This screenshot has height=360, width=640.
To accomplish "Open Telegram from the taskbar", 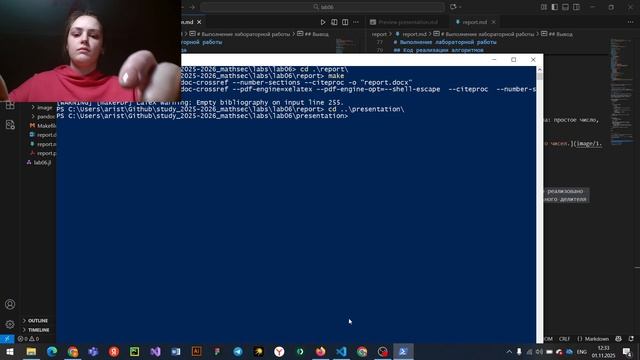I will (x=238, y=351).
